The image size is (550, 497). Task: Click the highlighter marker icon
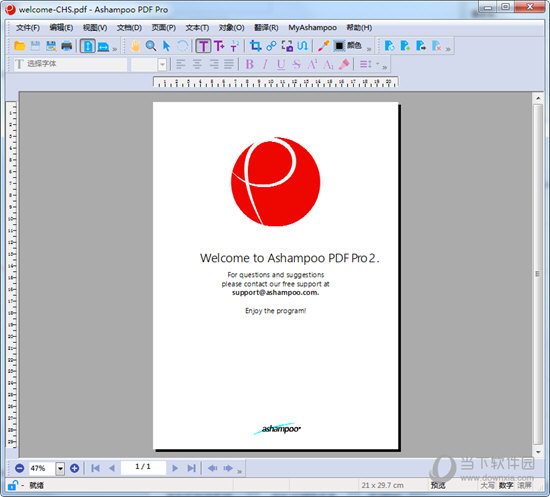pyautogui.click(x=344, y=64)
